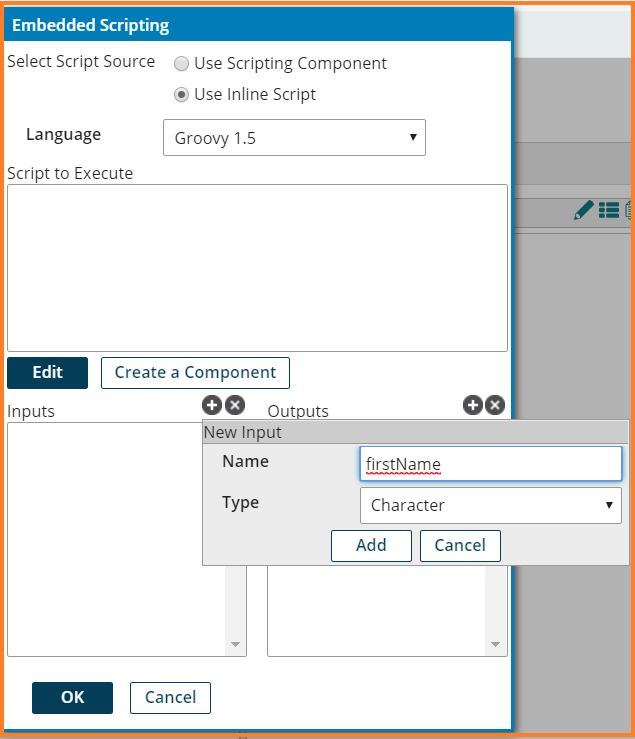Screen dimensions: 635x739
Task: Click Create a Component button
Action: click(x=195, y=372)
